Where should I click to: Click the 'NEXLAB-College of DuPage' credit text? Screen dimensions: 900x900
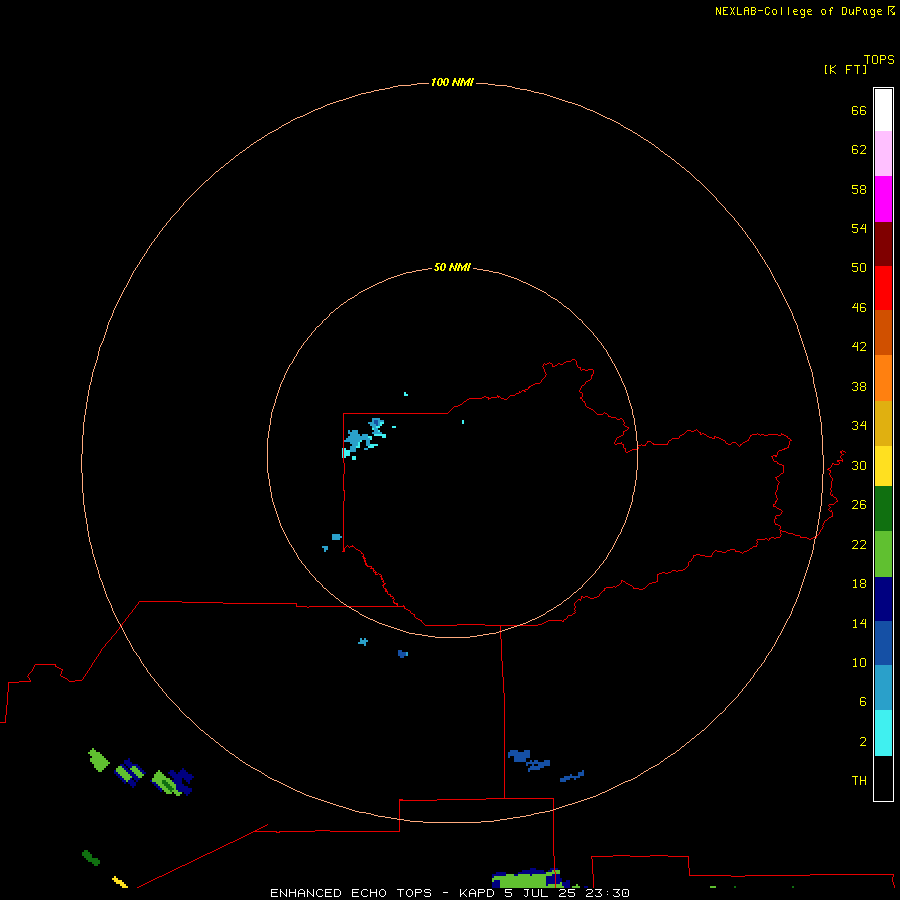coord(800,11)
